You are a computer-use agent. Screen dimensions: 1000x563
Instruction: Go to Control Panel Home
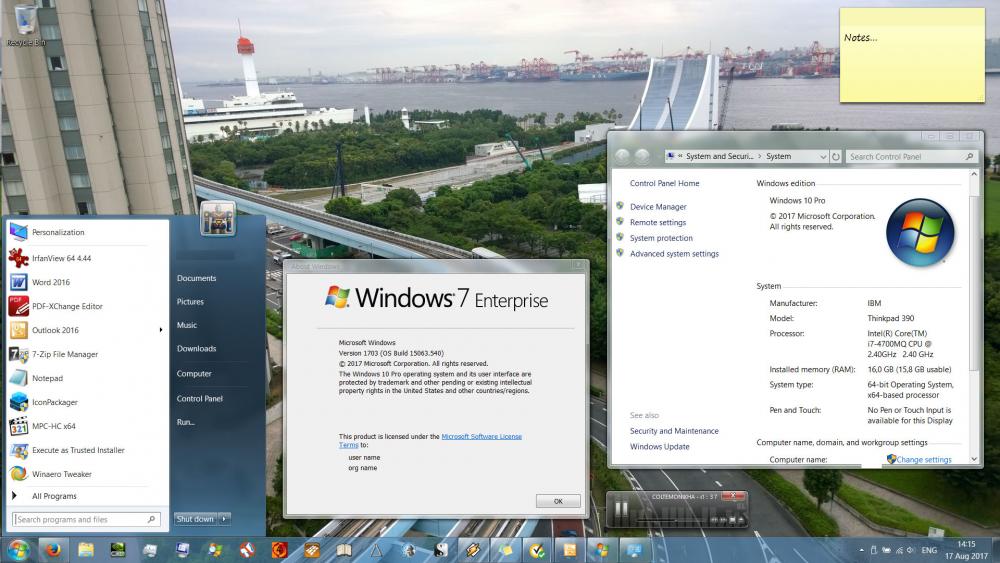(665, 183)
